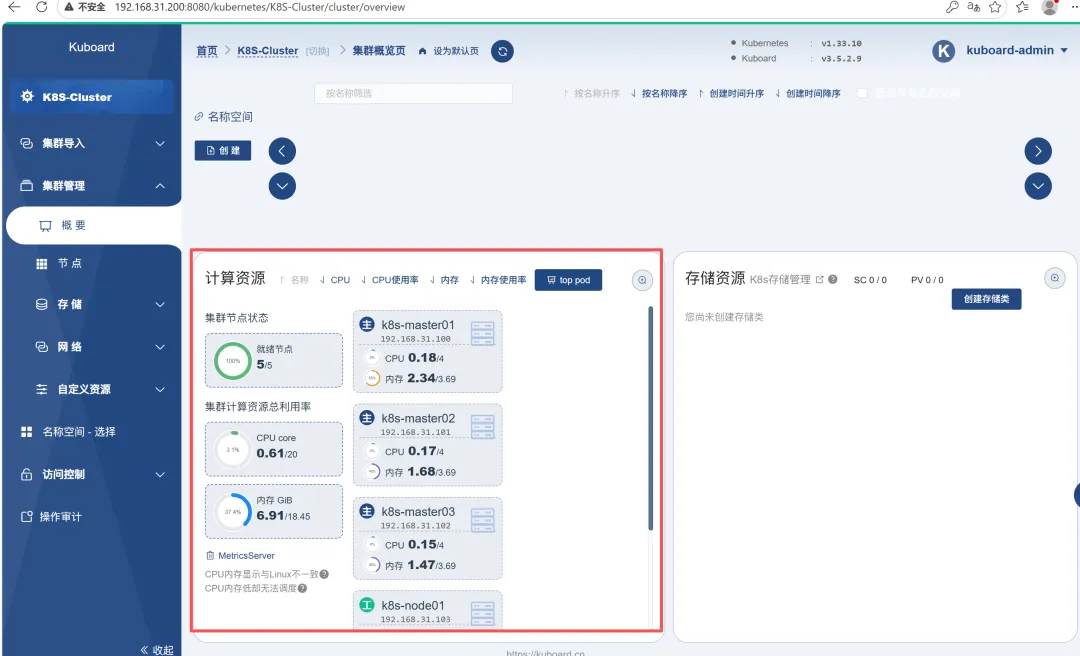The height and width of the screenshot is (656, 1080).
Task: Expand the 网络 sidebar submenu
Action: pos(92,347)
